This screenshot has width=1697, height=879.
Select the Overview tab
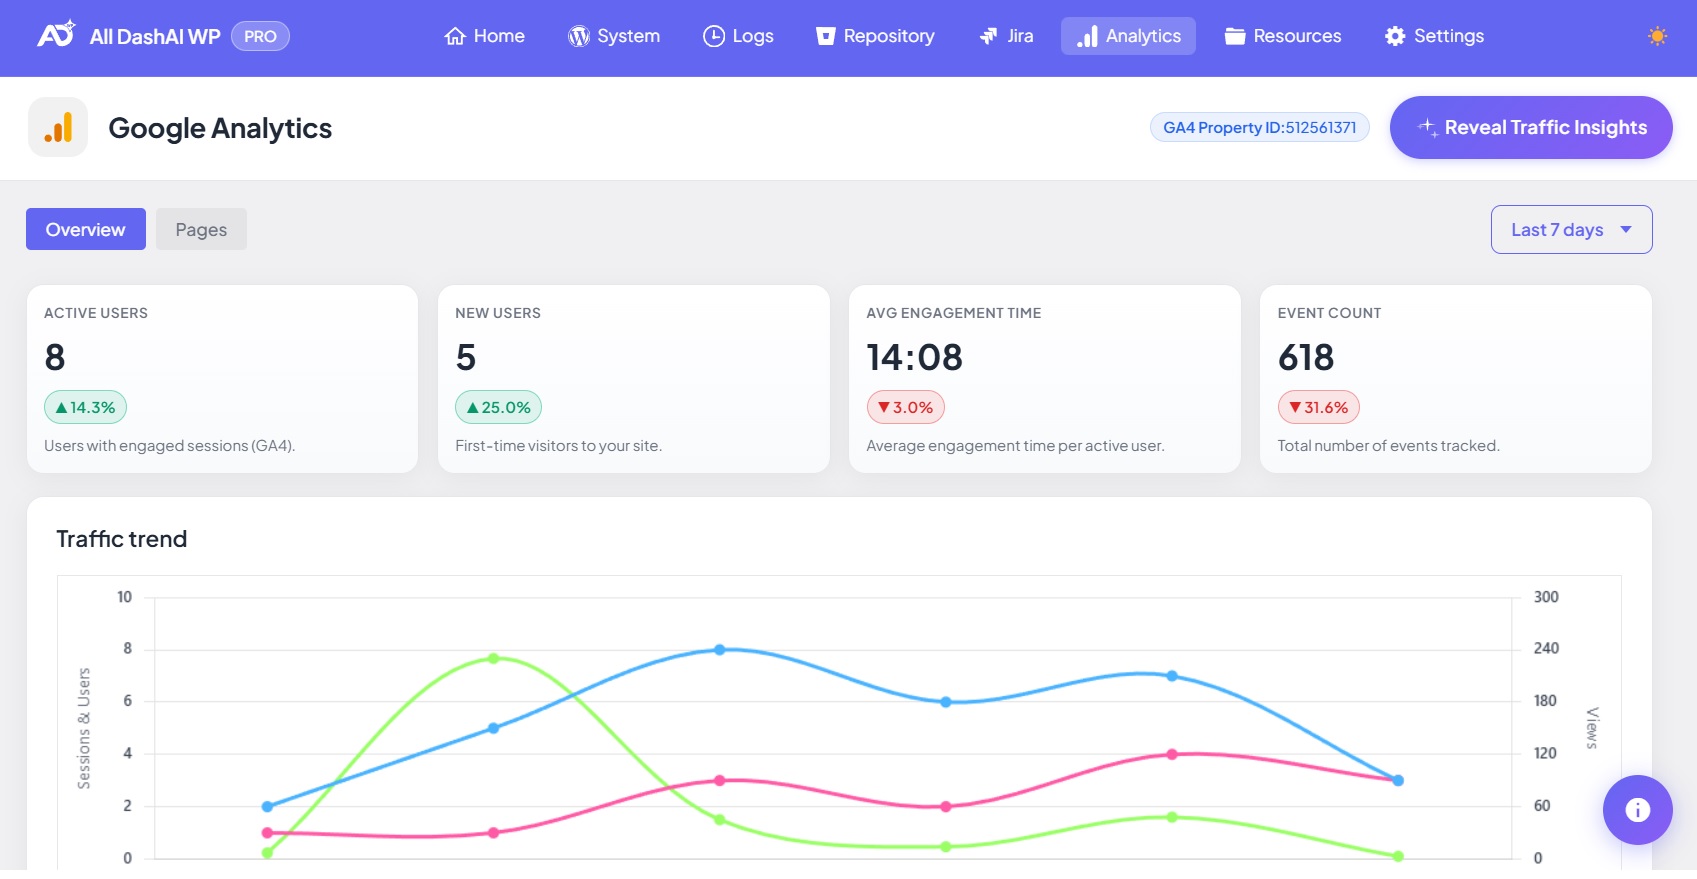tap(86, 230)
